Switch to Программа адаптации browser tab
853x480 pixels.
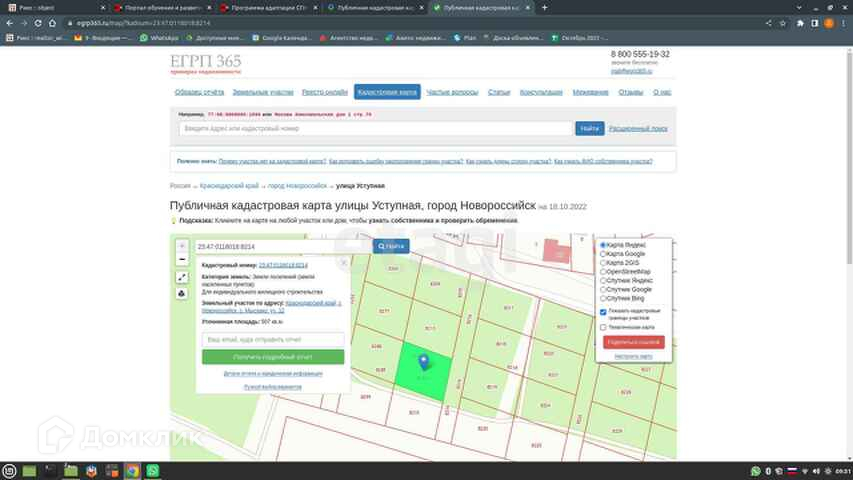(x=269, y=8)
